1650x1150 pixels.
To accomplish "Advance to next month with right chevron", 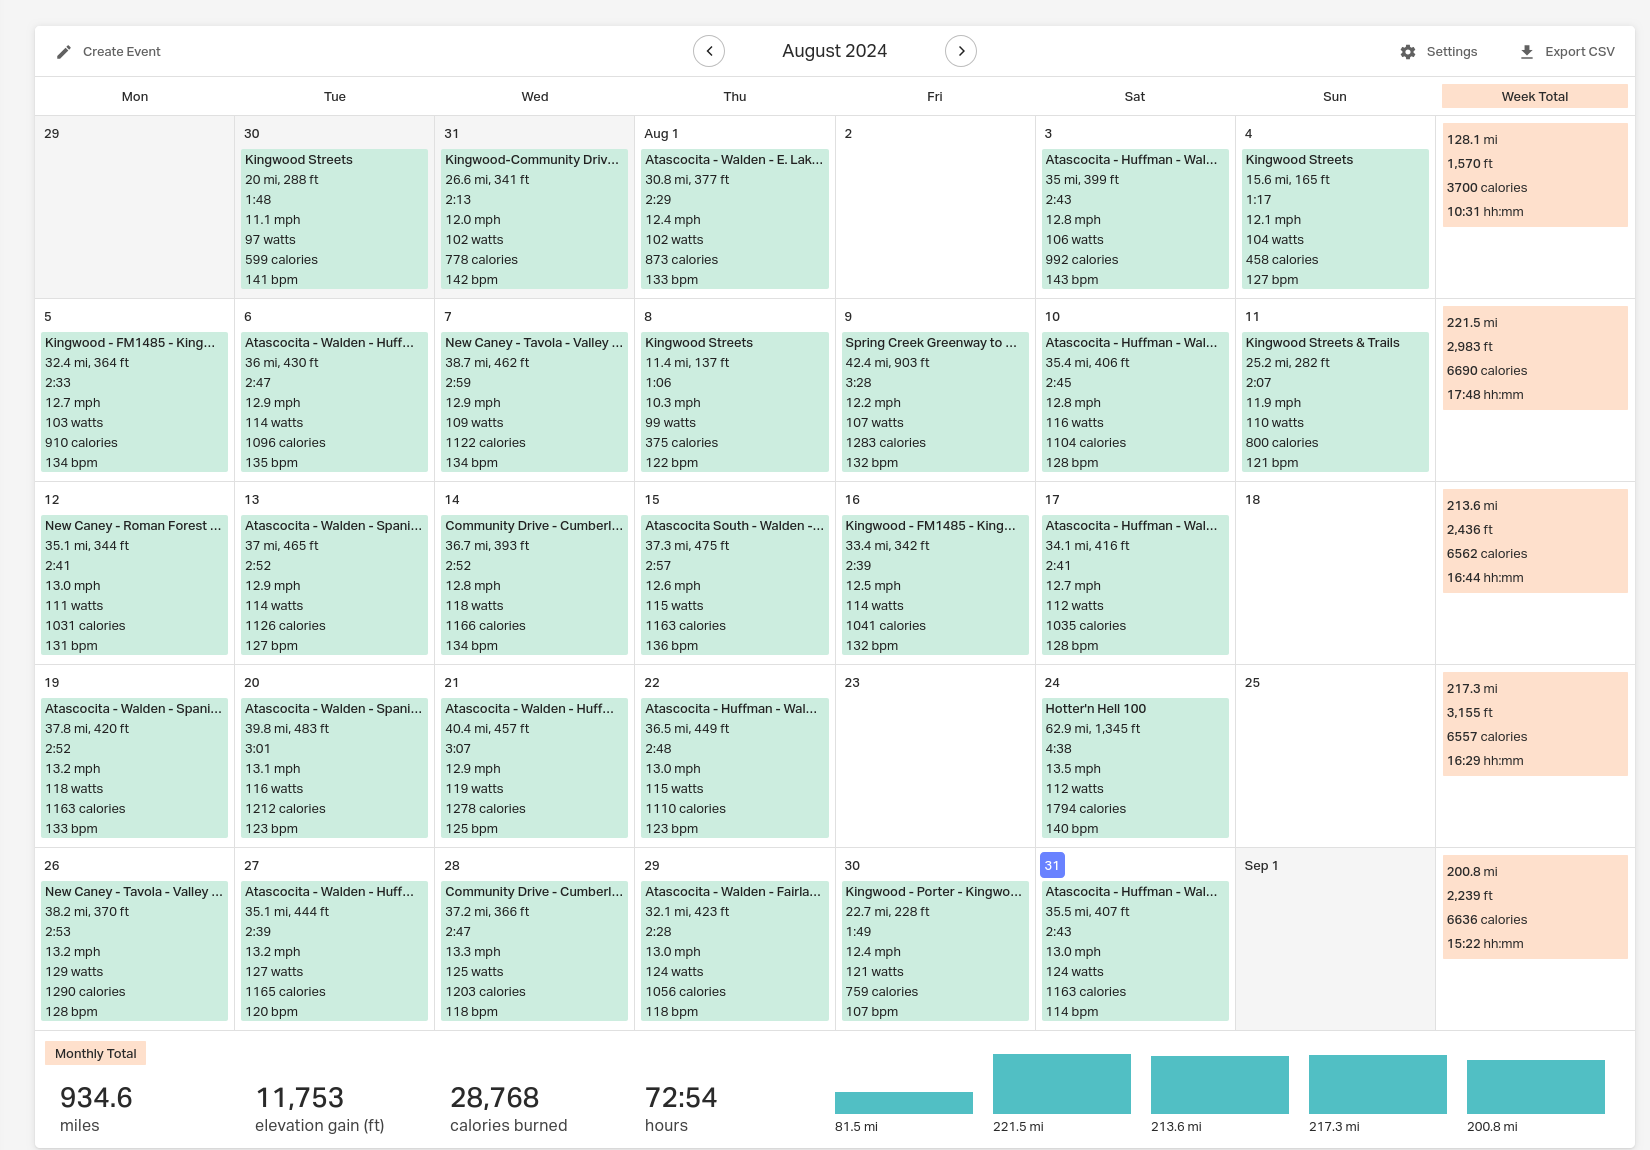I will tap(961, 51).
